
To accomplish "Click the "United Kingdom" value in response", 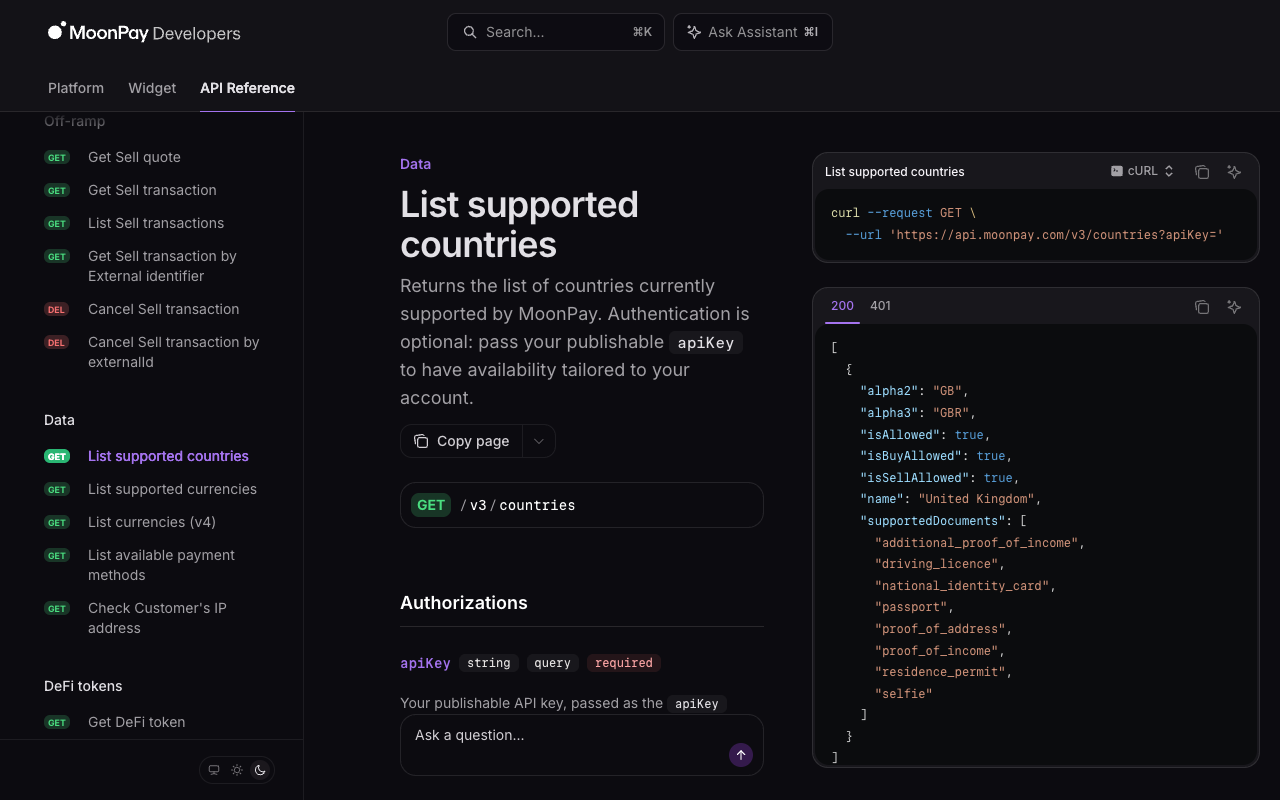I will click(976, 499).
